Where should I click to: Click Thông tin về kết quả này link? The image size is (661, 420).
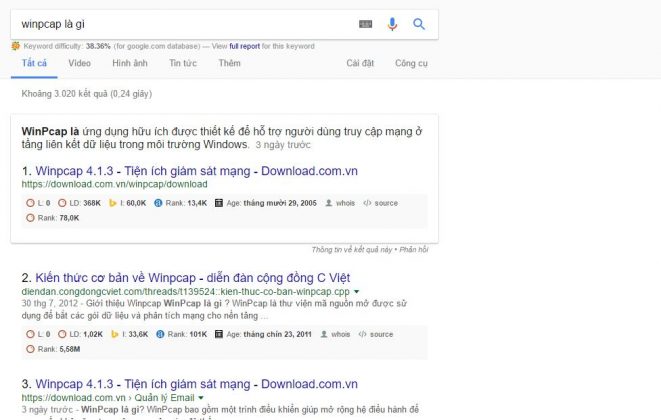point(352,250)
